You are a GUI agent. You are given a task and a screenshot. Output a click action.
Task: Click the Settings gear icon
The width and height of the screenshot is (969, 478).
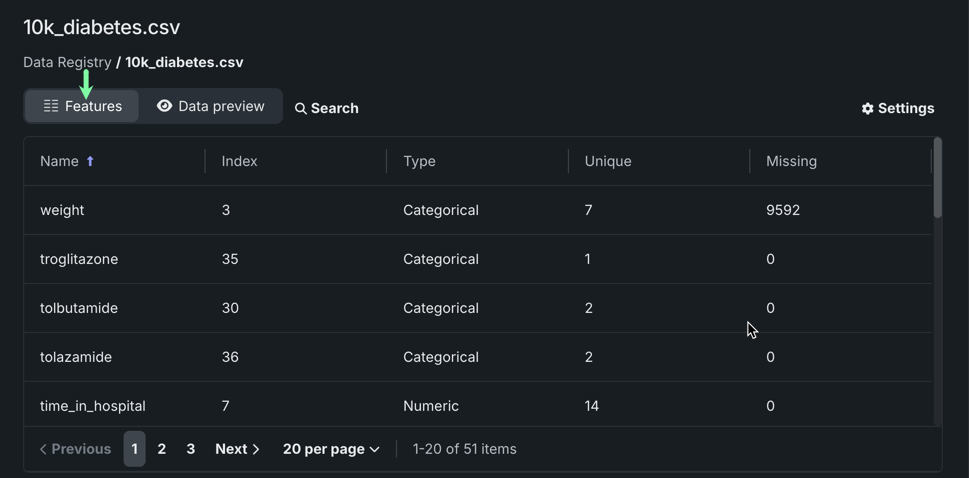[867, 108]
